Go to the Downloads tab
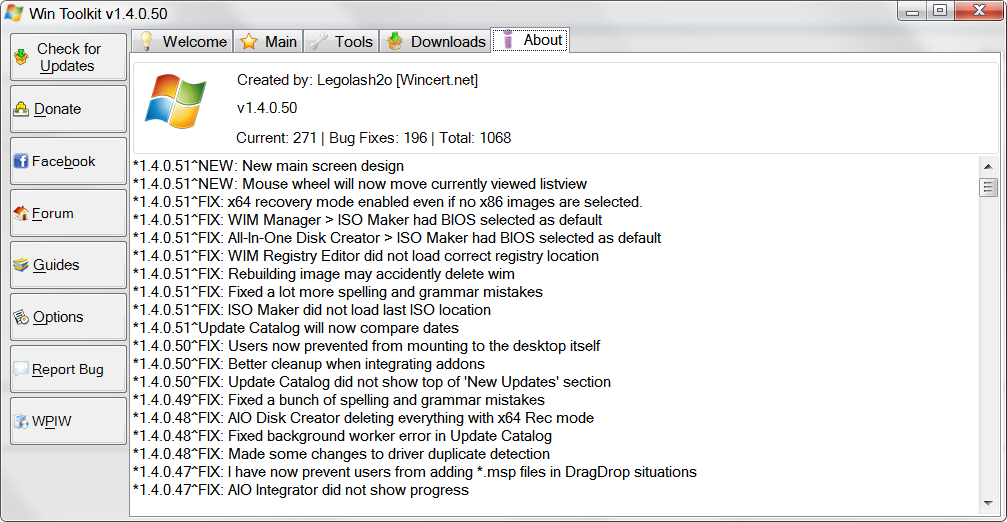1007x522 pixels. pos(437,41)
